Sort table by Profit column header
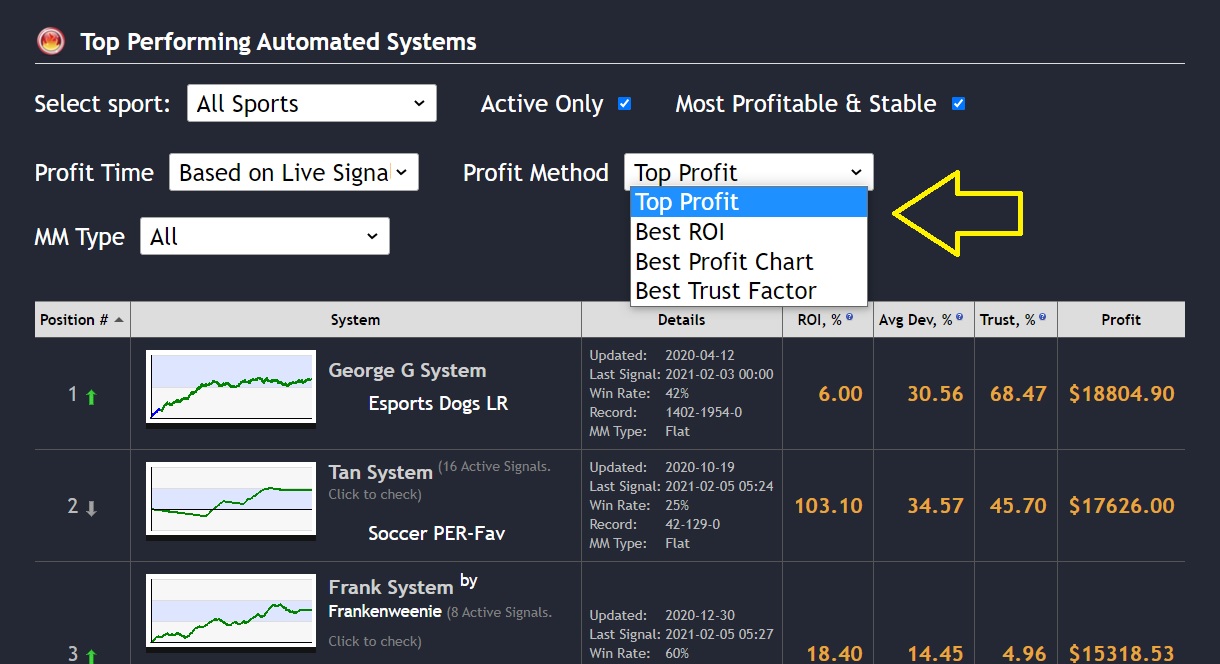This screenshot has width=1220, height=664. point(1121,320)
